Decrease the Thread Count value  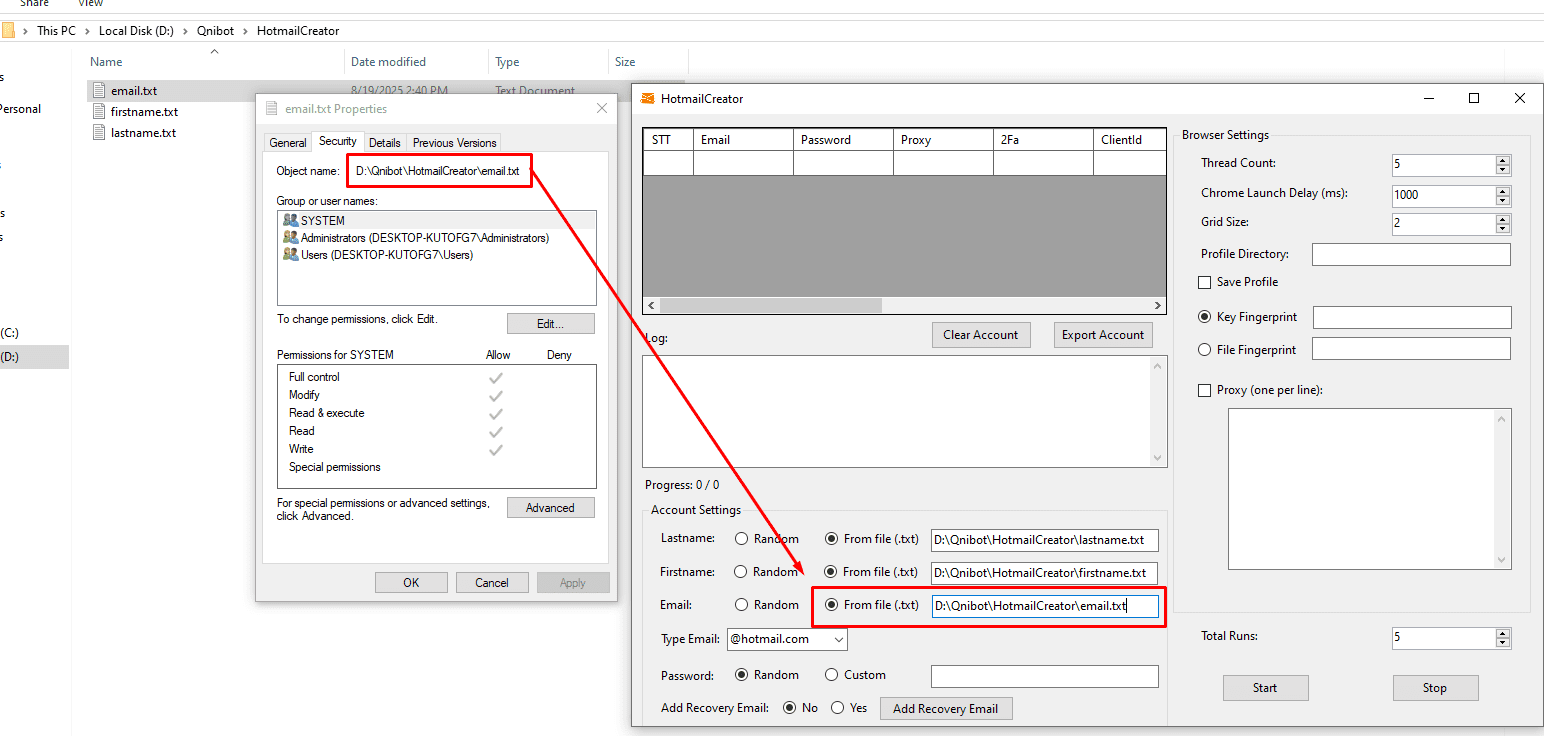click(x=1503, y=170)
